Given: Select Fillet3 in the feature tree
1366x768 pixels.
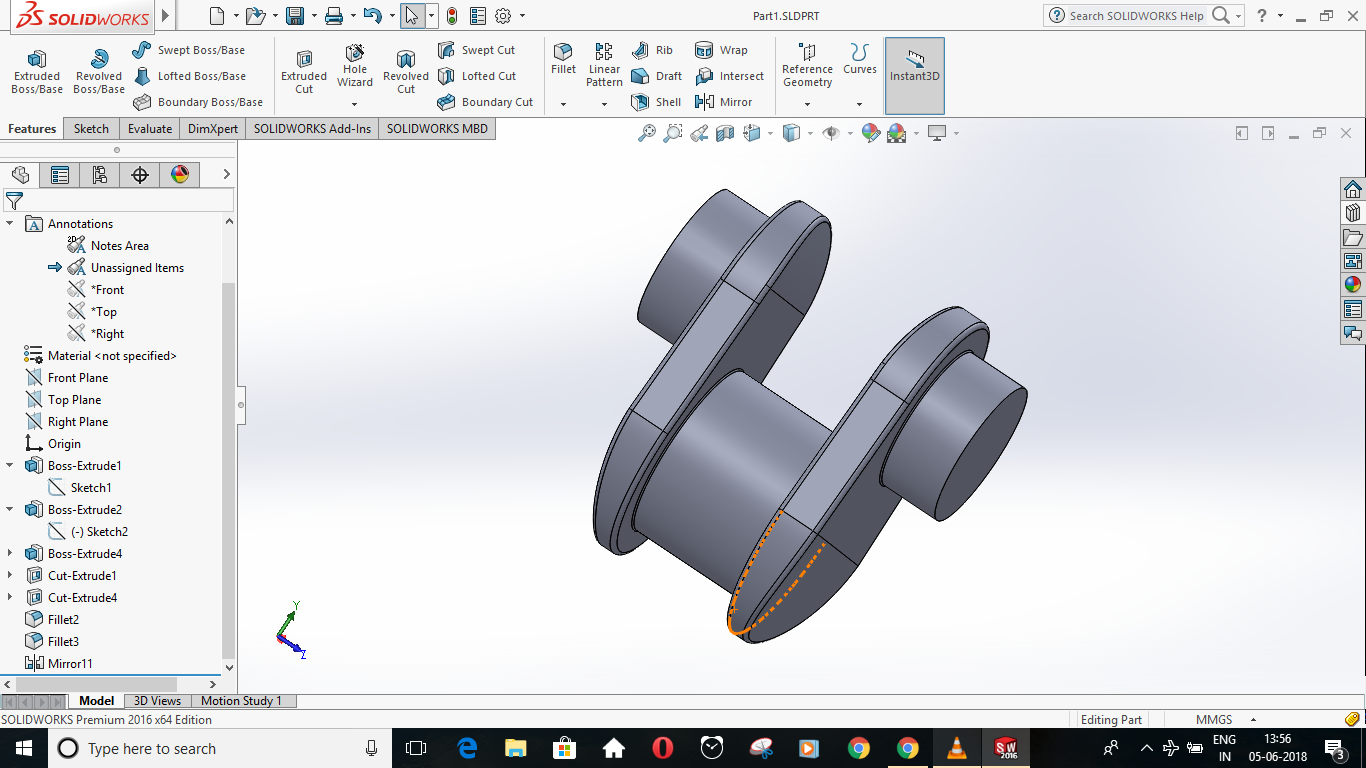Looking at the screenshot, I should [62, 641].
